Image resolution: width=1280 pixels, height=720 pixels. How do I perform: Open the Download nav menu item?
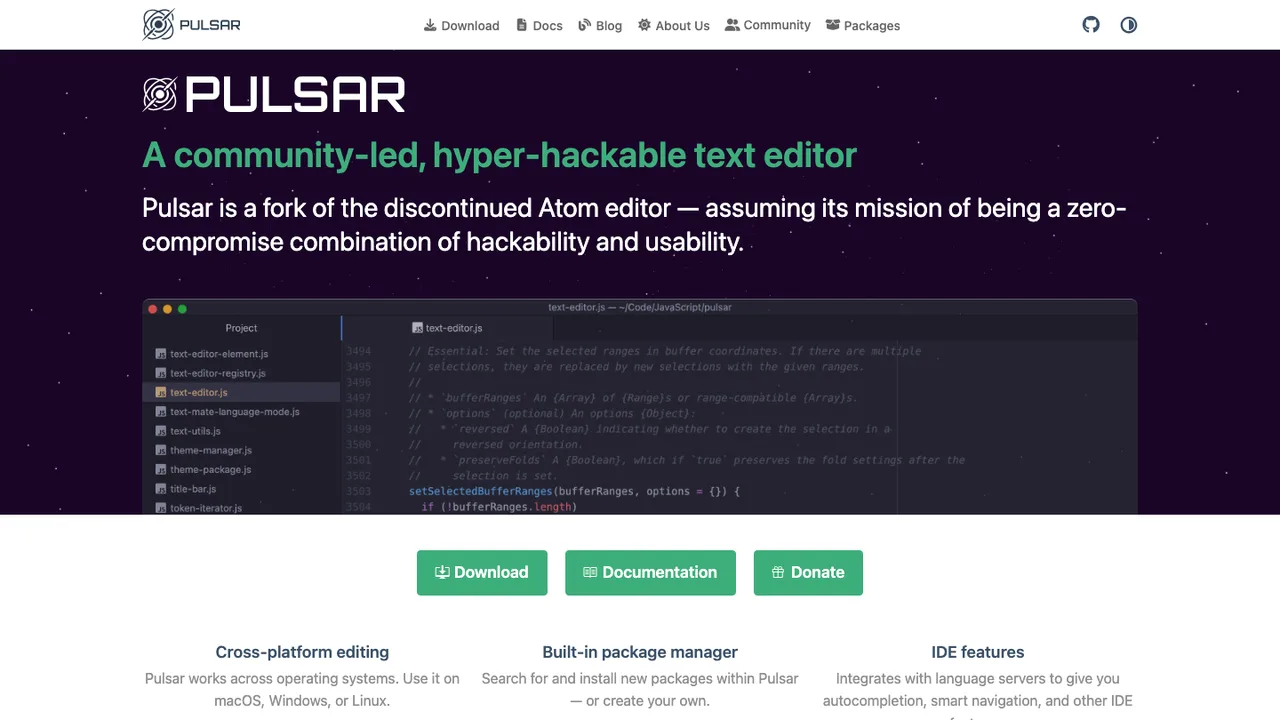pyautogui.click(x=461, y=25)
